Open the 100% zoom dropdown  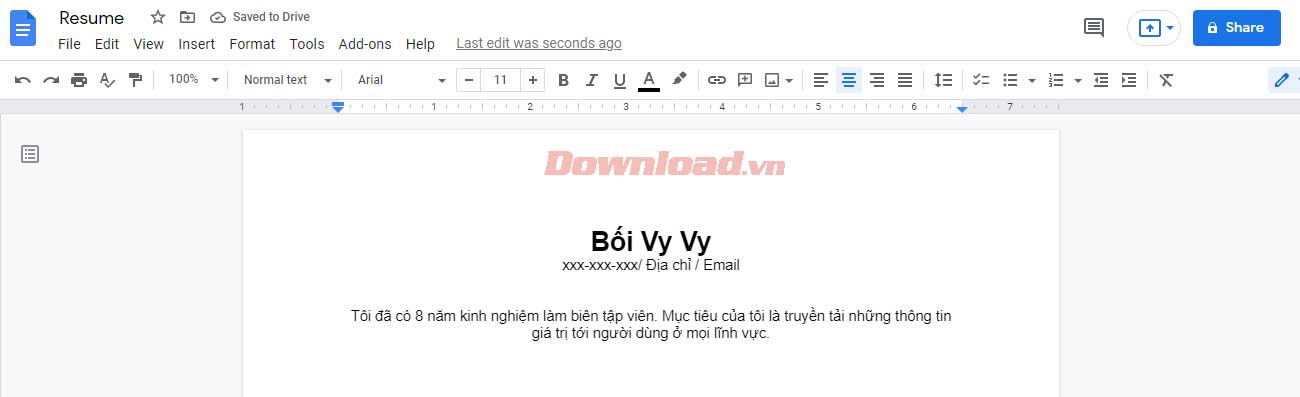[x=193, y=80]
